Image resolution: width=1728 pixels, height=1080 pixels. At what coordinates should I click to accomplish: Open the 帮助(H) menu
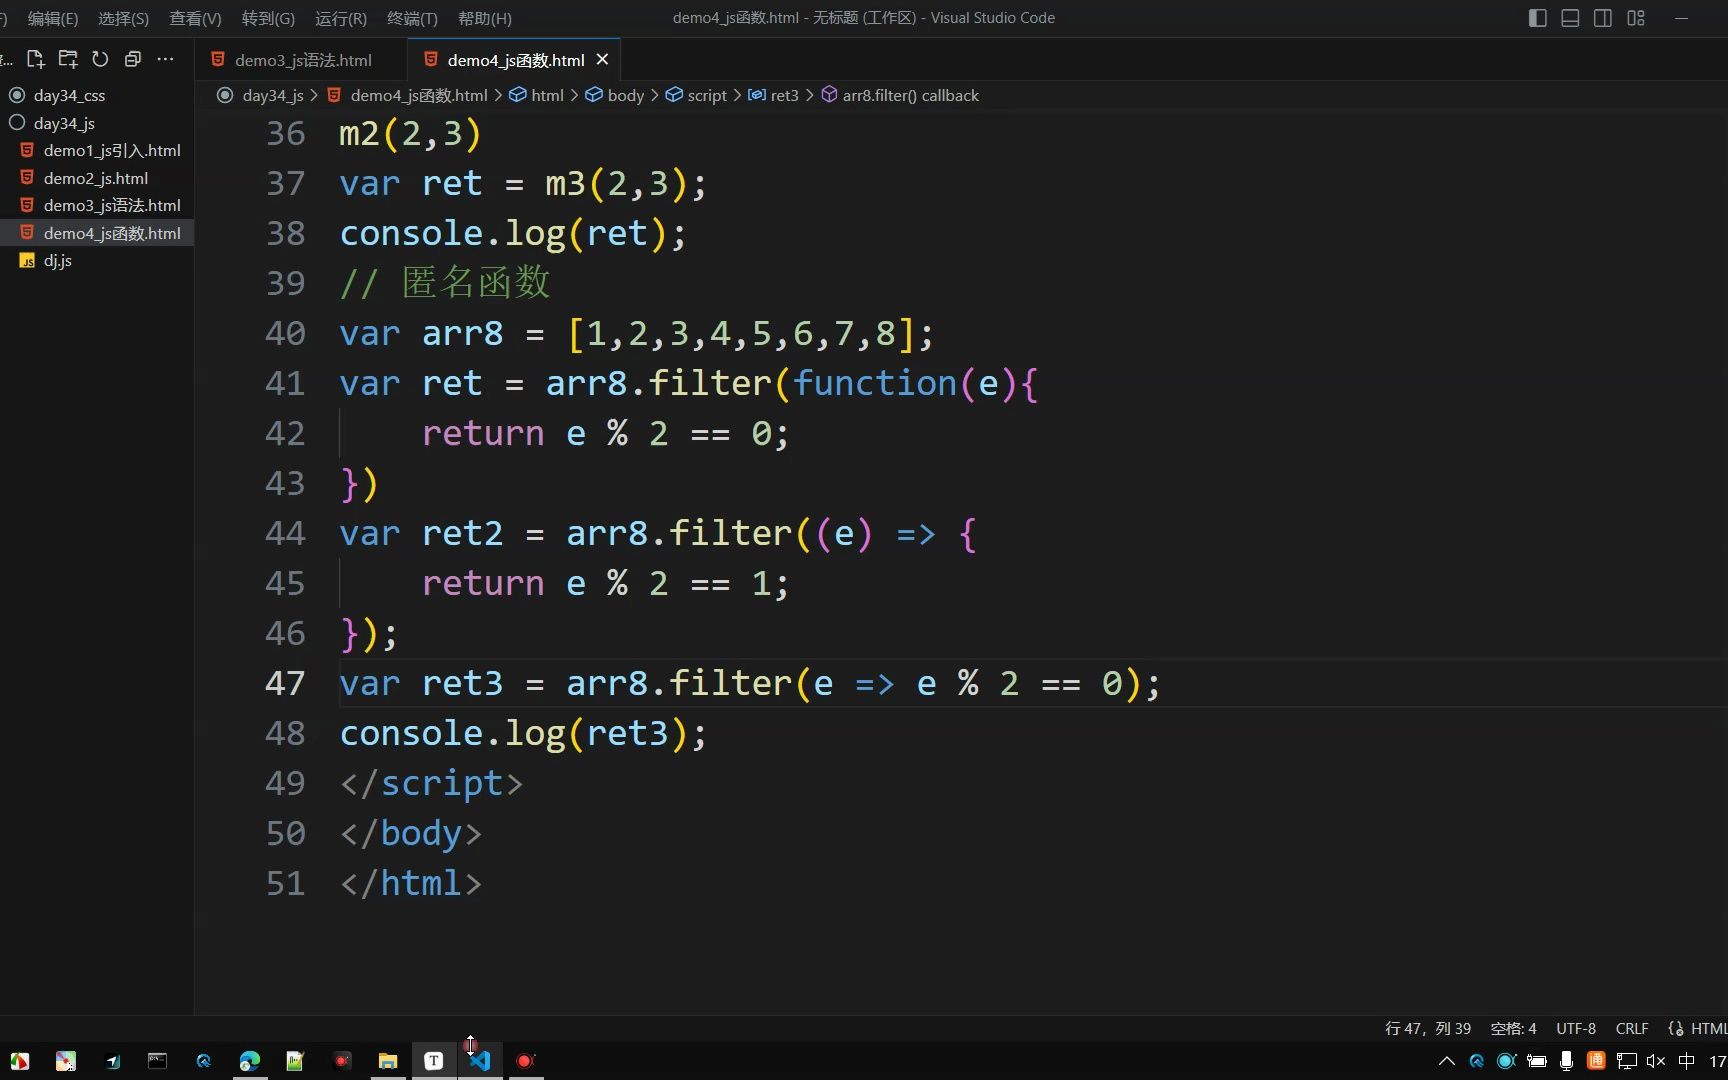(x=485, y=18)
